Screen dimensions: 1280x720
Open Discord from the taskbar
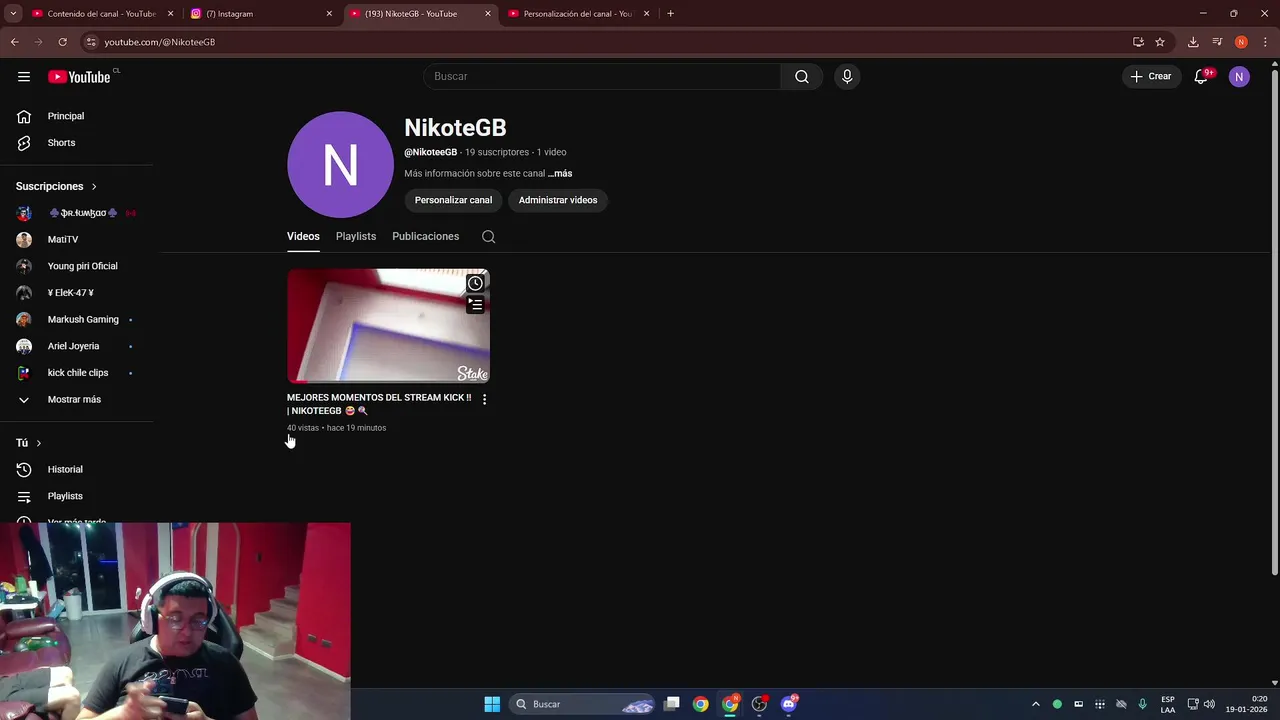pyautogui.click(x=789, y=704)
